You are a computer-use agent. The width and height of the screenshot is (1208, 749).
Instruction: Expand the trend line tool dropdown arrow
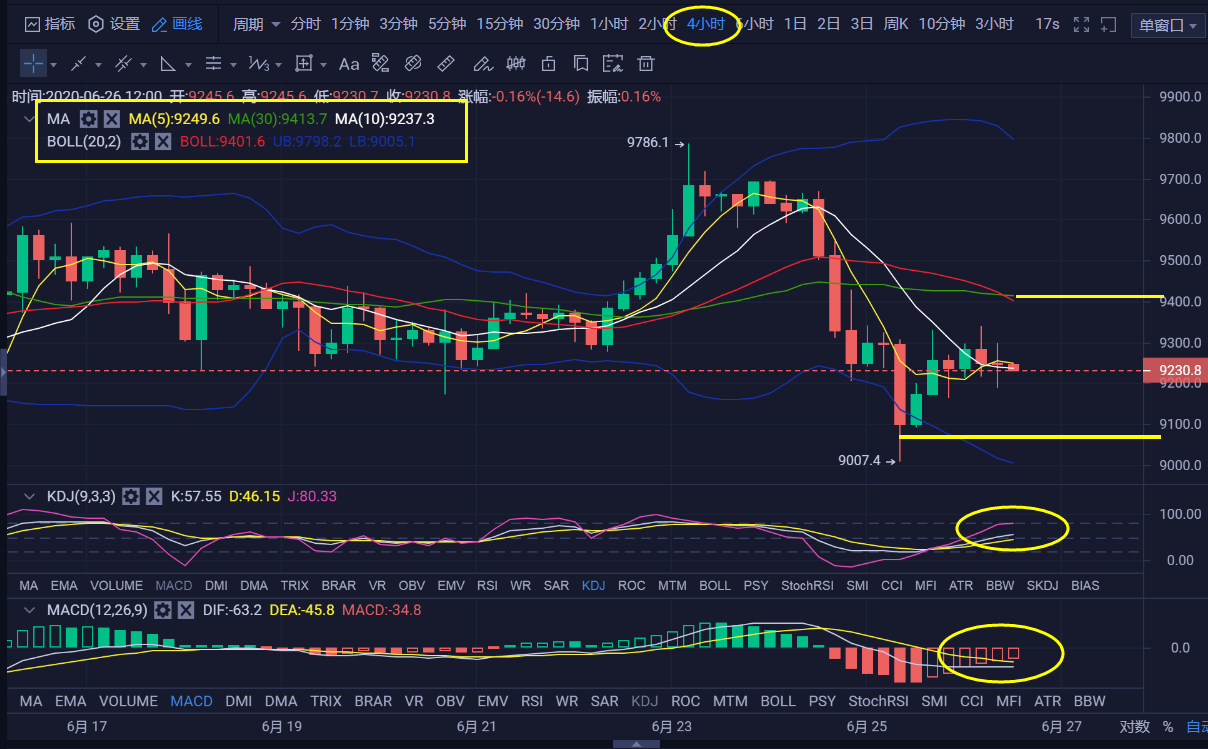tap(98, 65)
